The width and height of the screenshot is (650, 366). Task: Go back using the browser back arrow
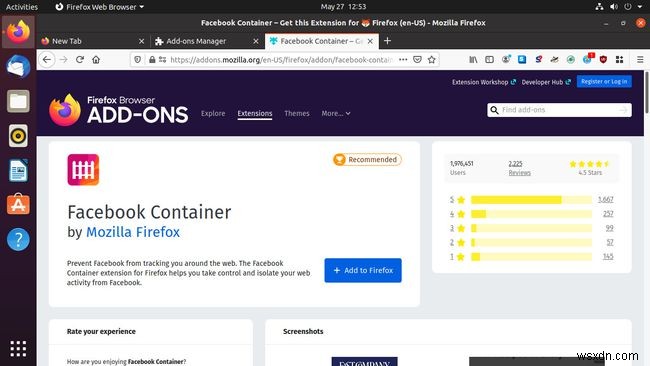click(47, 60)
